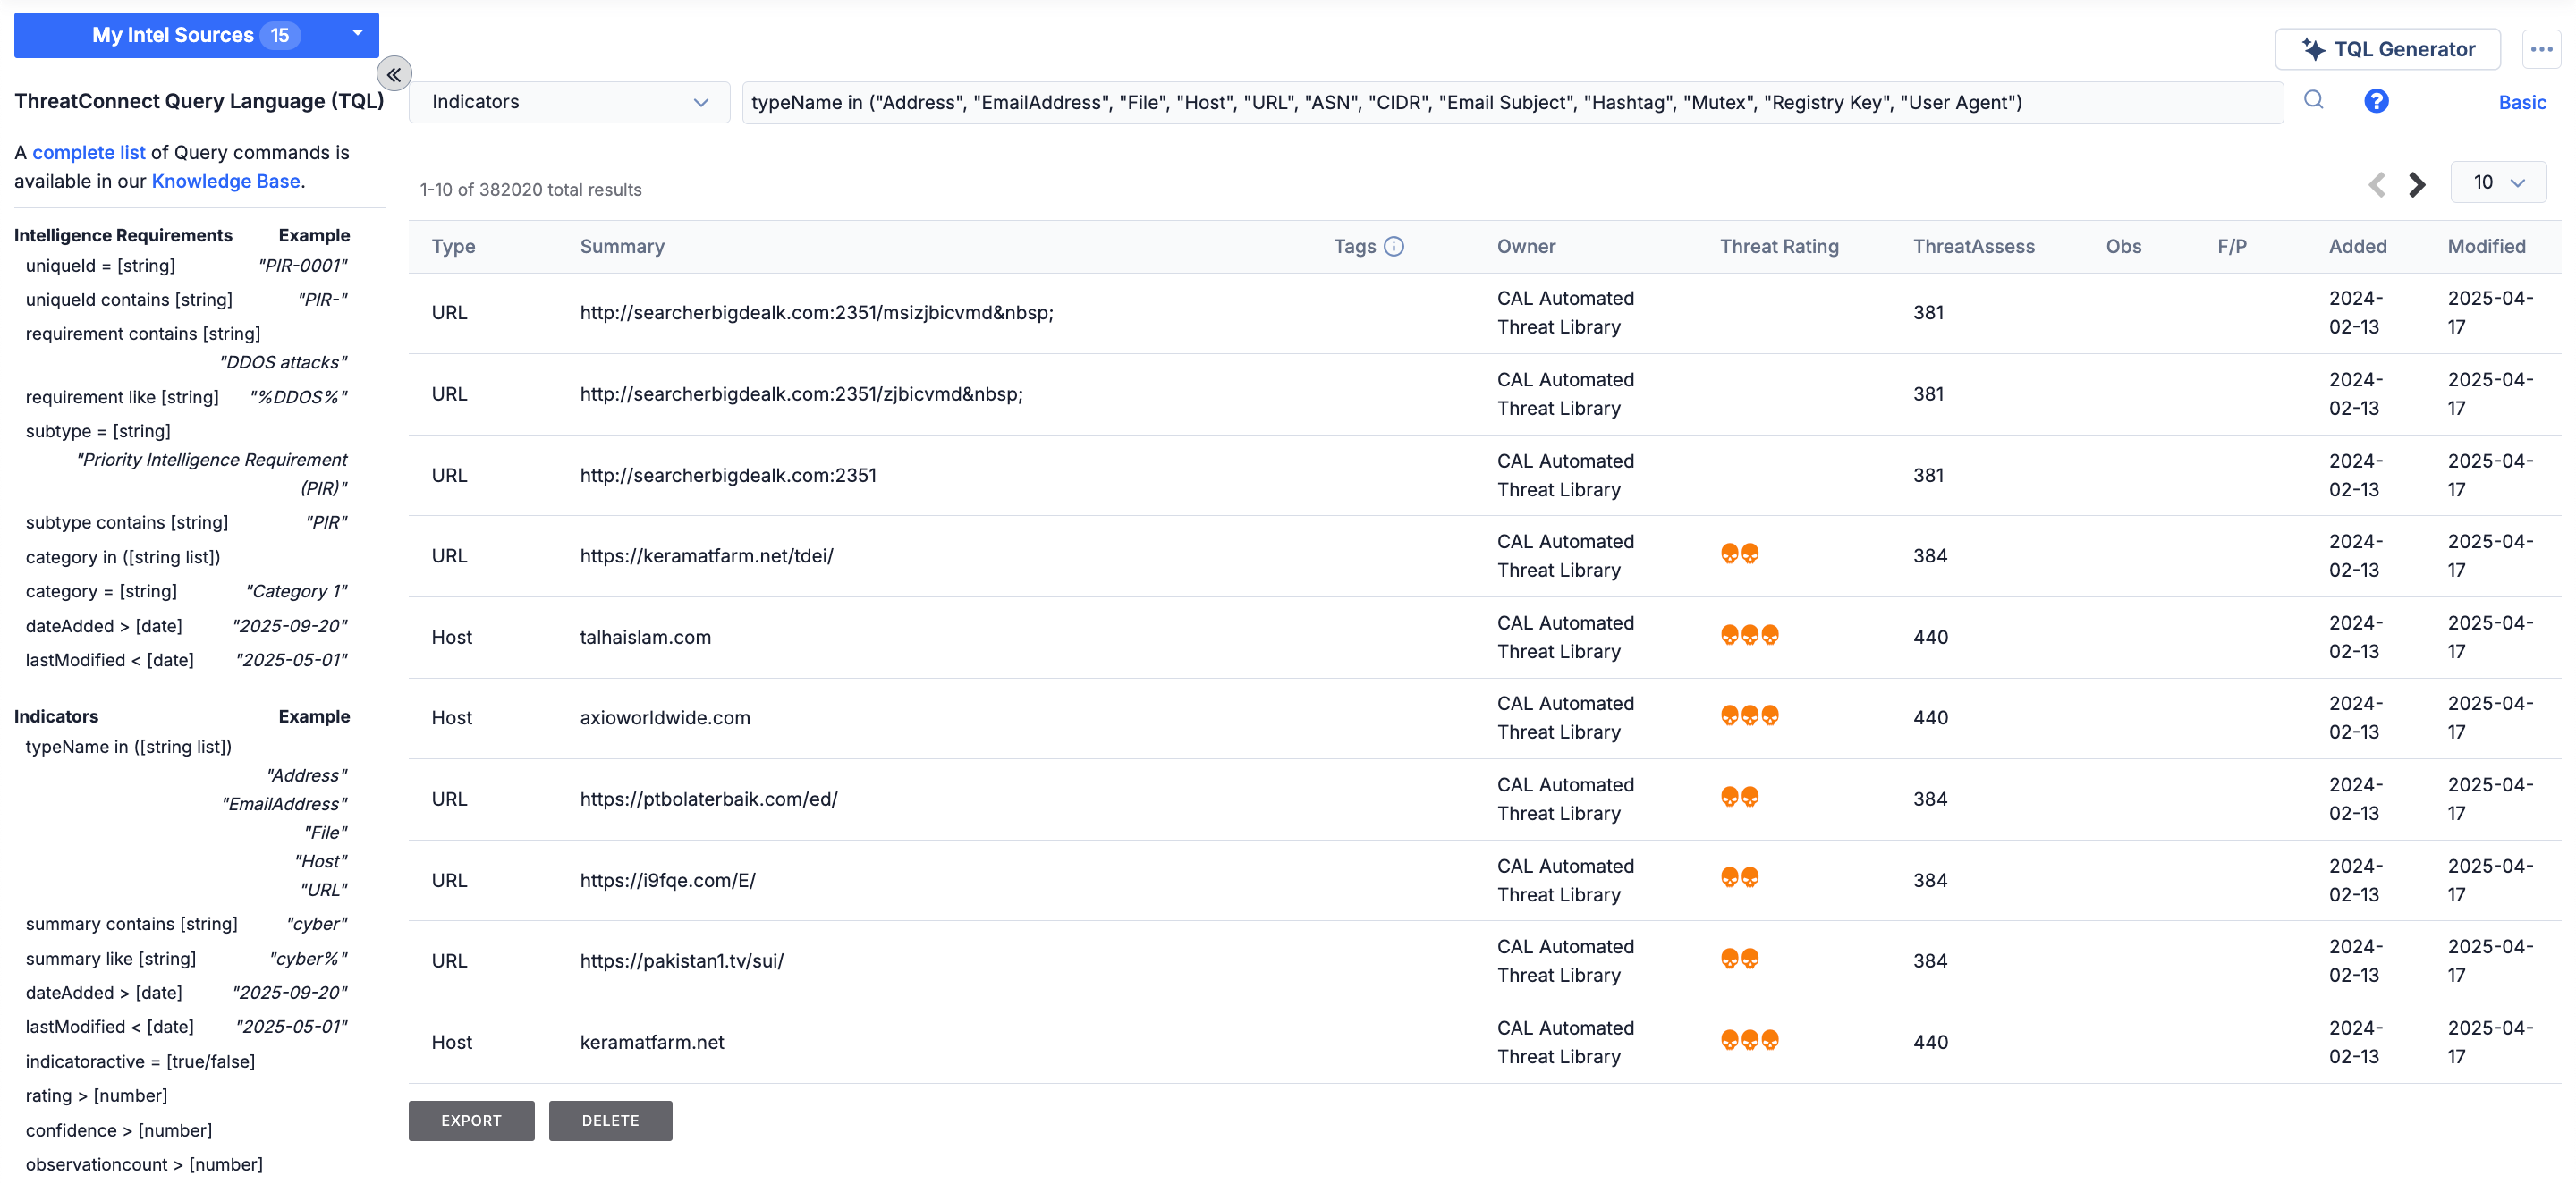Sort by Modified column header
The height and width of the screenshot is (1184, 2576).
click(x=2486, y=247)
